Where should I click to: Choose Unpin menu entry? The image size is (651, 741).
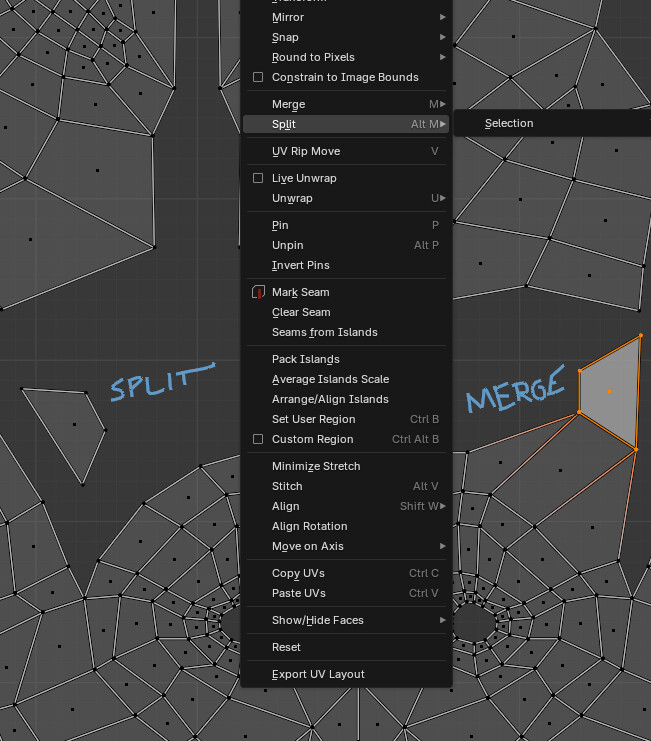coord(346,245)
